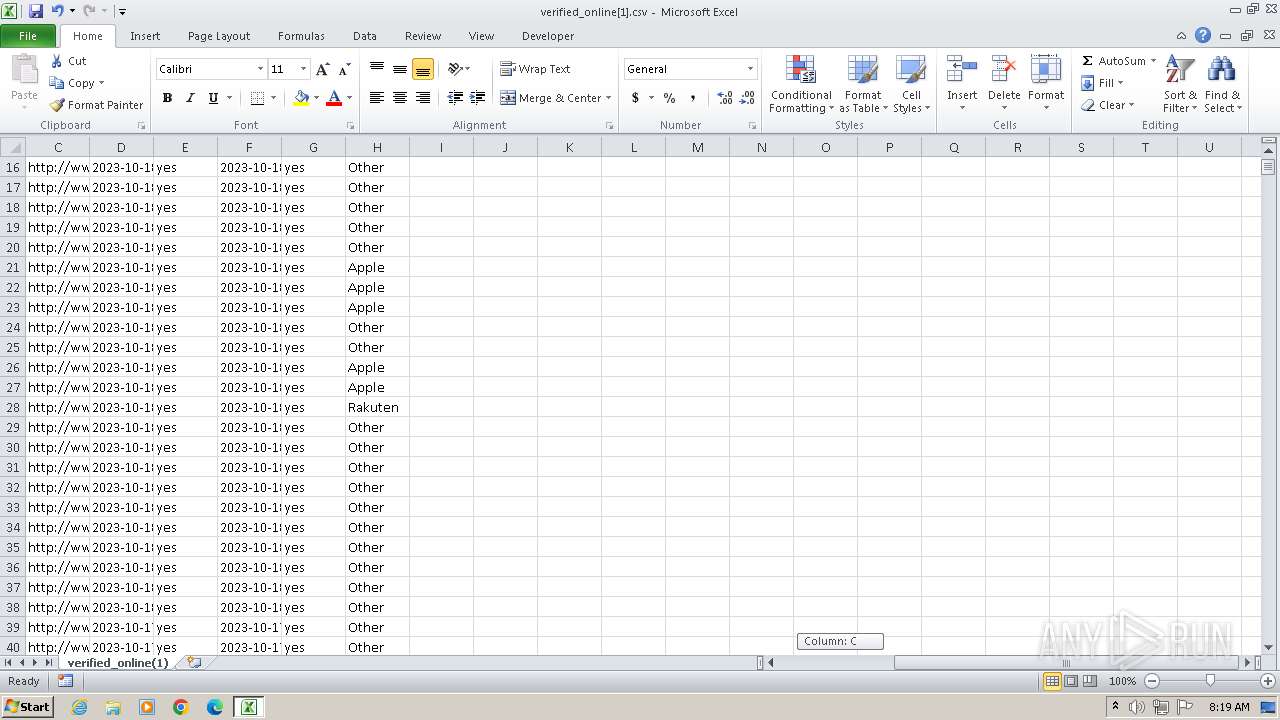The height and width of the screenshot is (720, 1280).
Task: Click the Windows Start button
Action: coord(28,707)
